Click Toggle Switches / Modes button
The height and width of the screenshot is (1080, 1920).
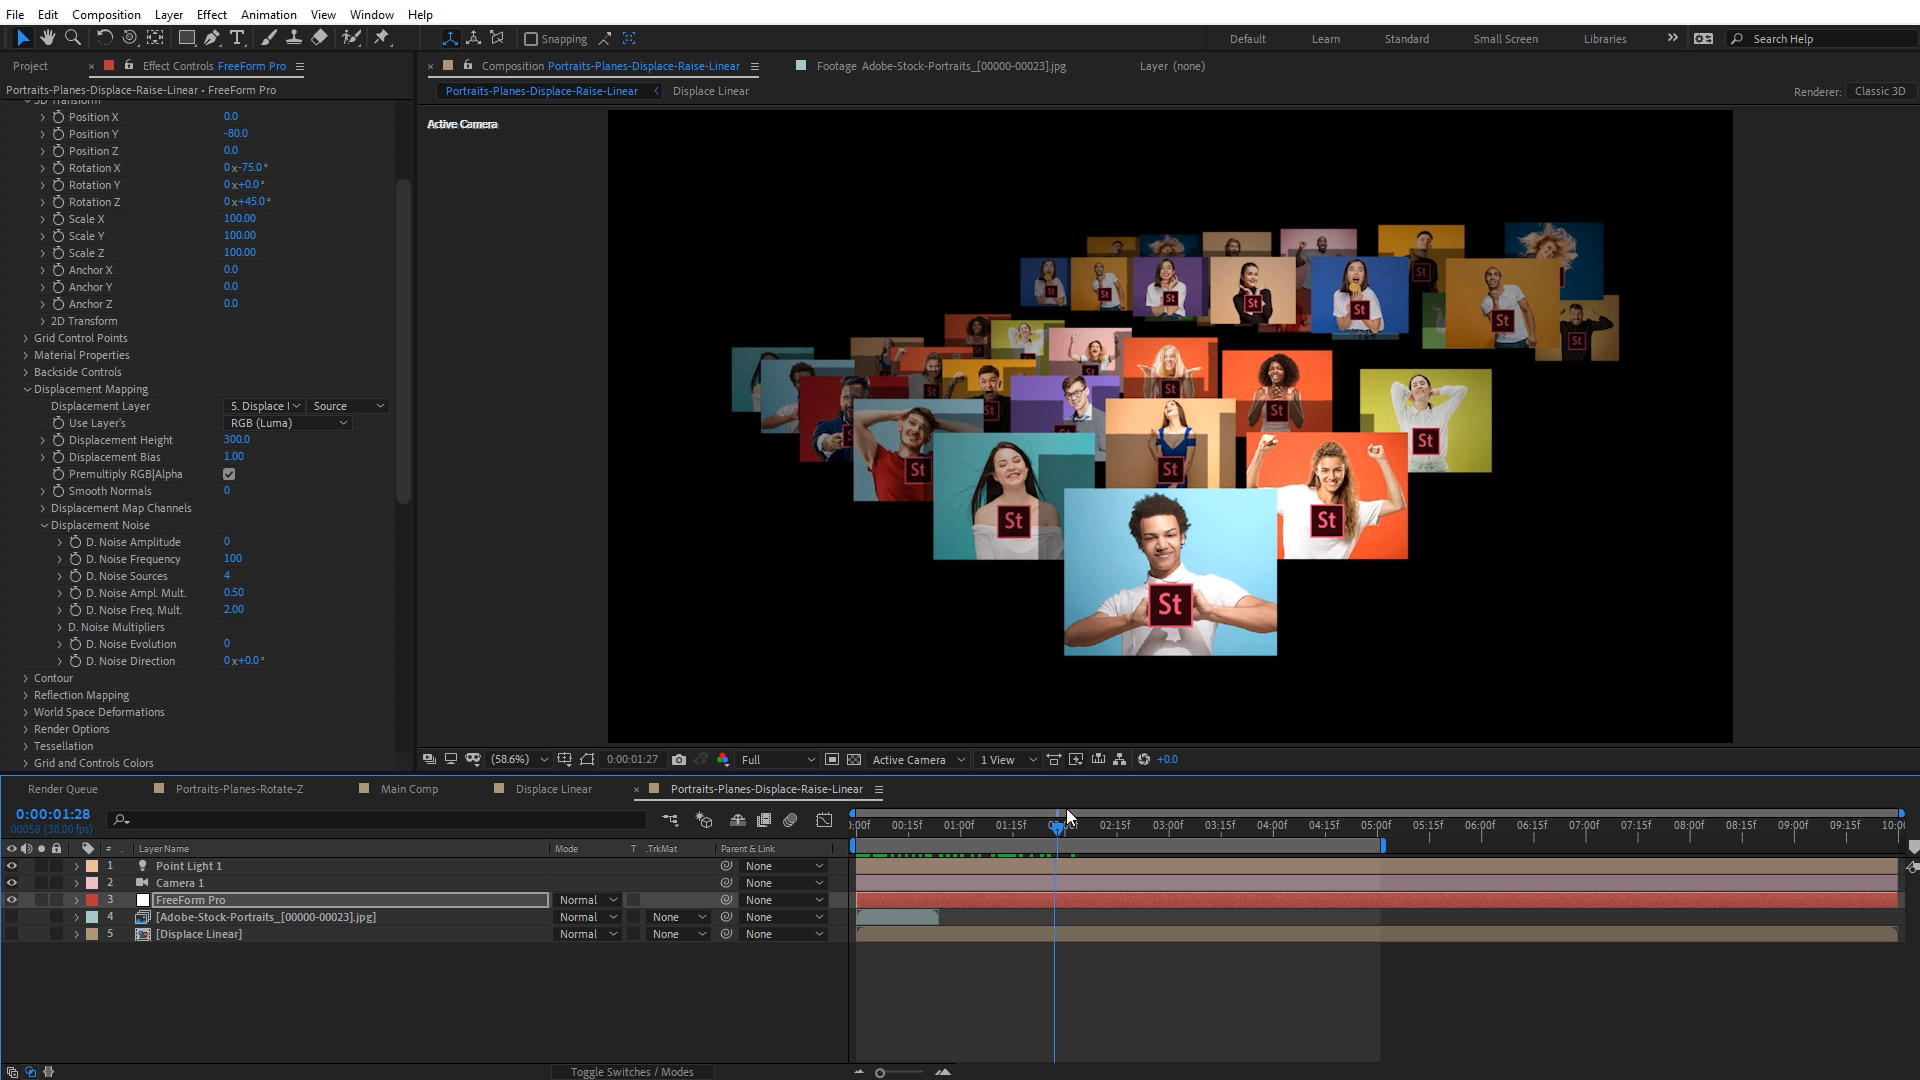(632, 1072)
